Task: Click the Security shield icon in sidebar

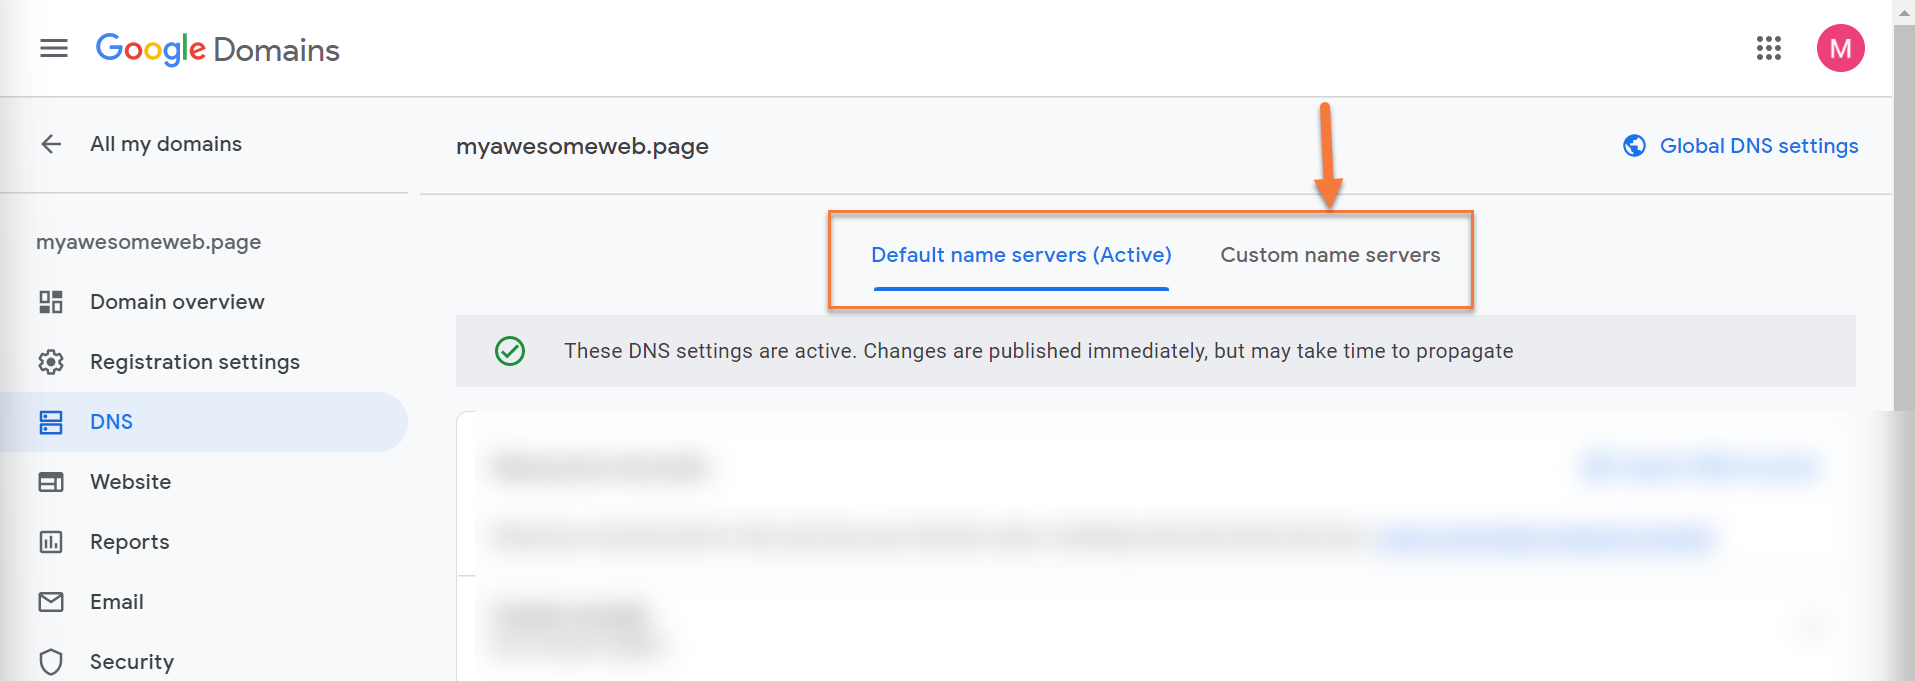Action: point(51,662)
